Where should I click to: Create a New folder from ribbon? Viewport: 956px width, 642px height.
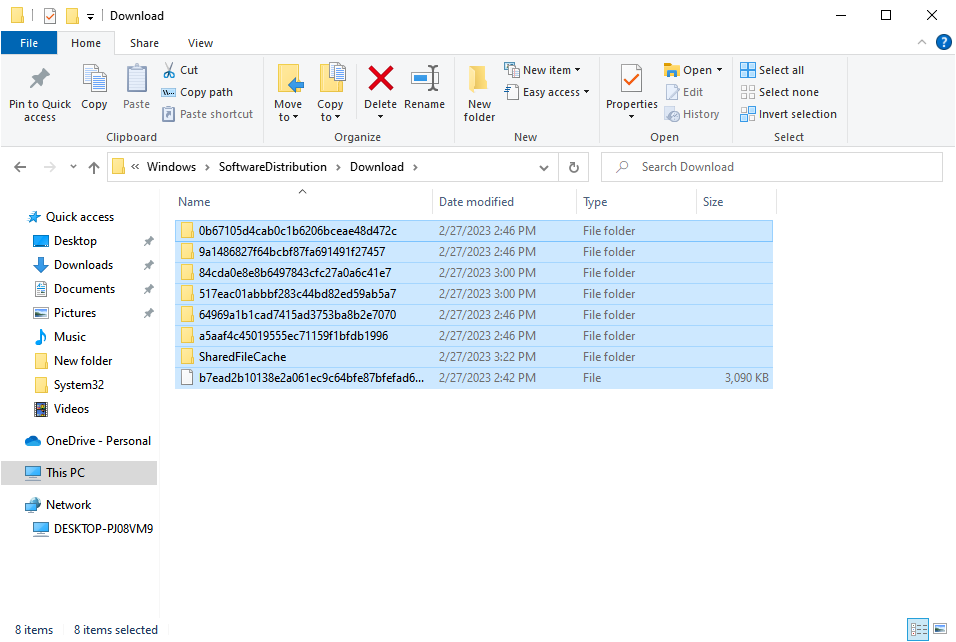click(x=479, y=93)
